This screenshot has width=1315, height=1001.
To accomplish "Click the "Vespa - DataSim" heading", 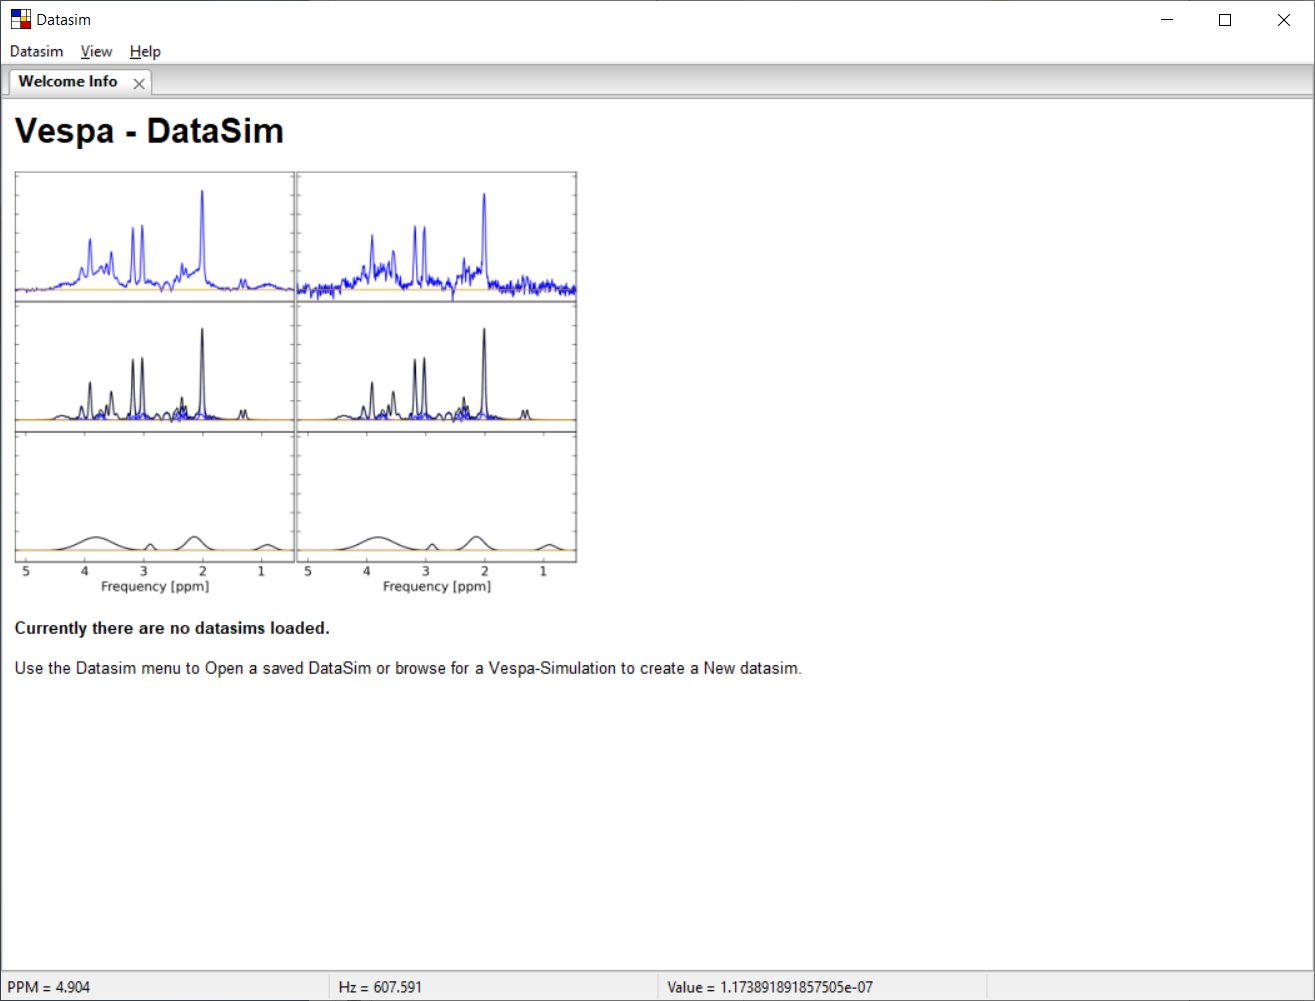I will point(149,131).
